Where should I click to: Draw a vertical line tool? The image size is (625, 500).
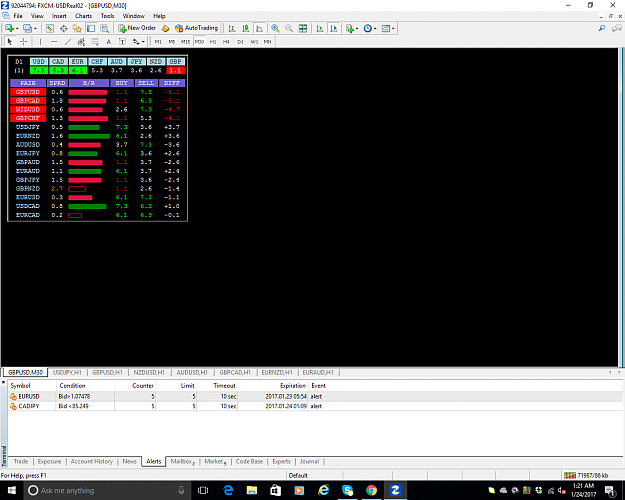40,41
